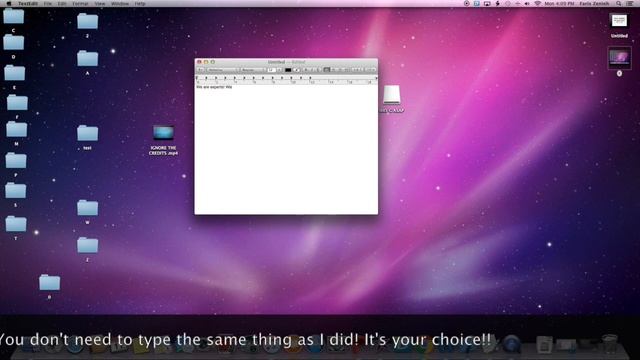The height and width of the screenshot is (360, 640).
Task: Select the folder labeled E
Action: [x=14, y=73]
